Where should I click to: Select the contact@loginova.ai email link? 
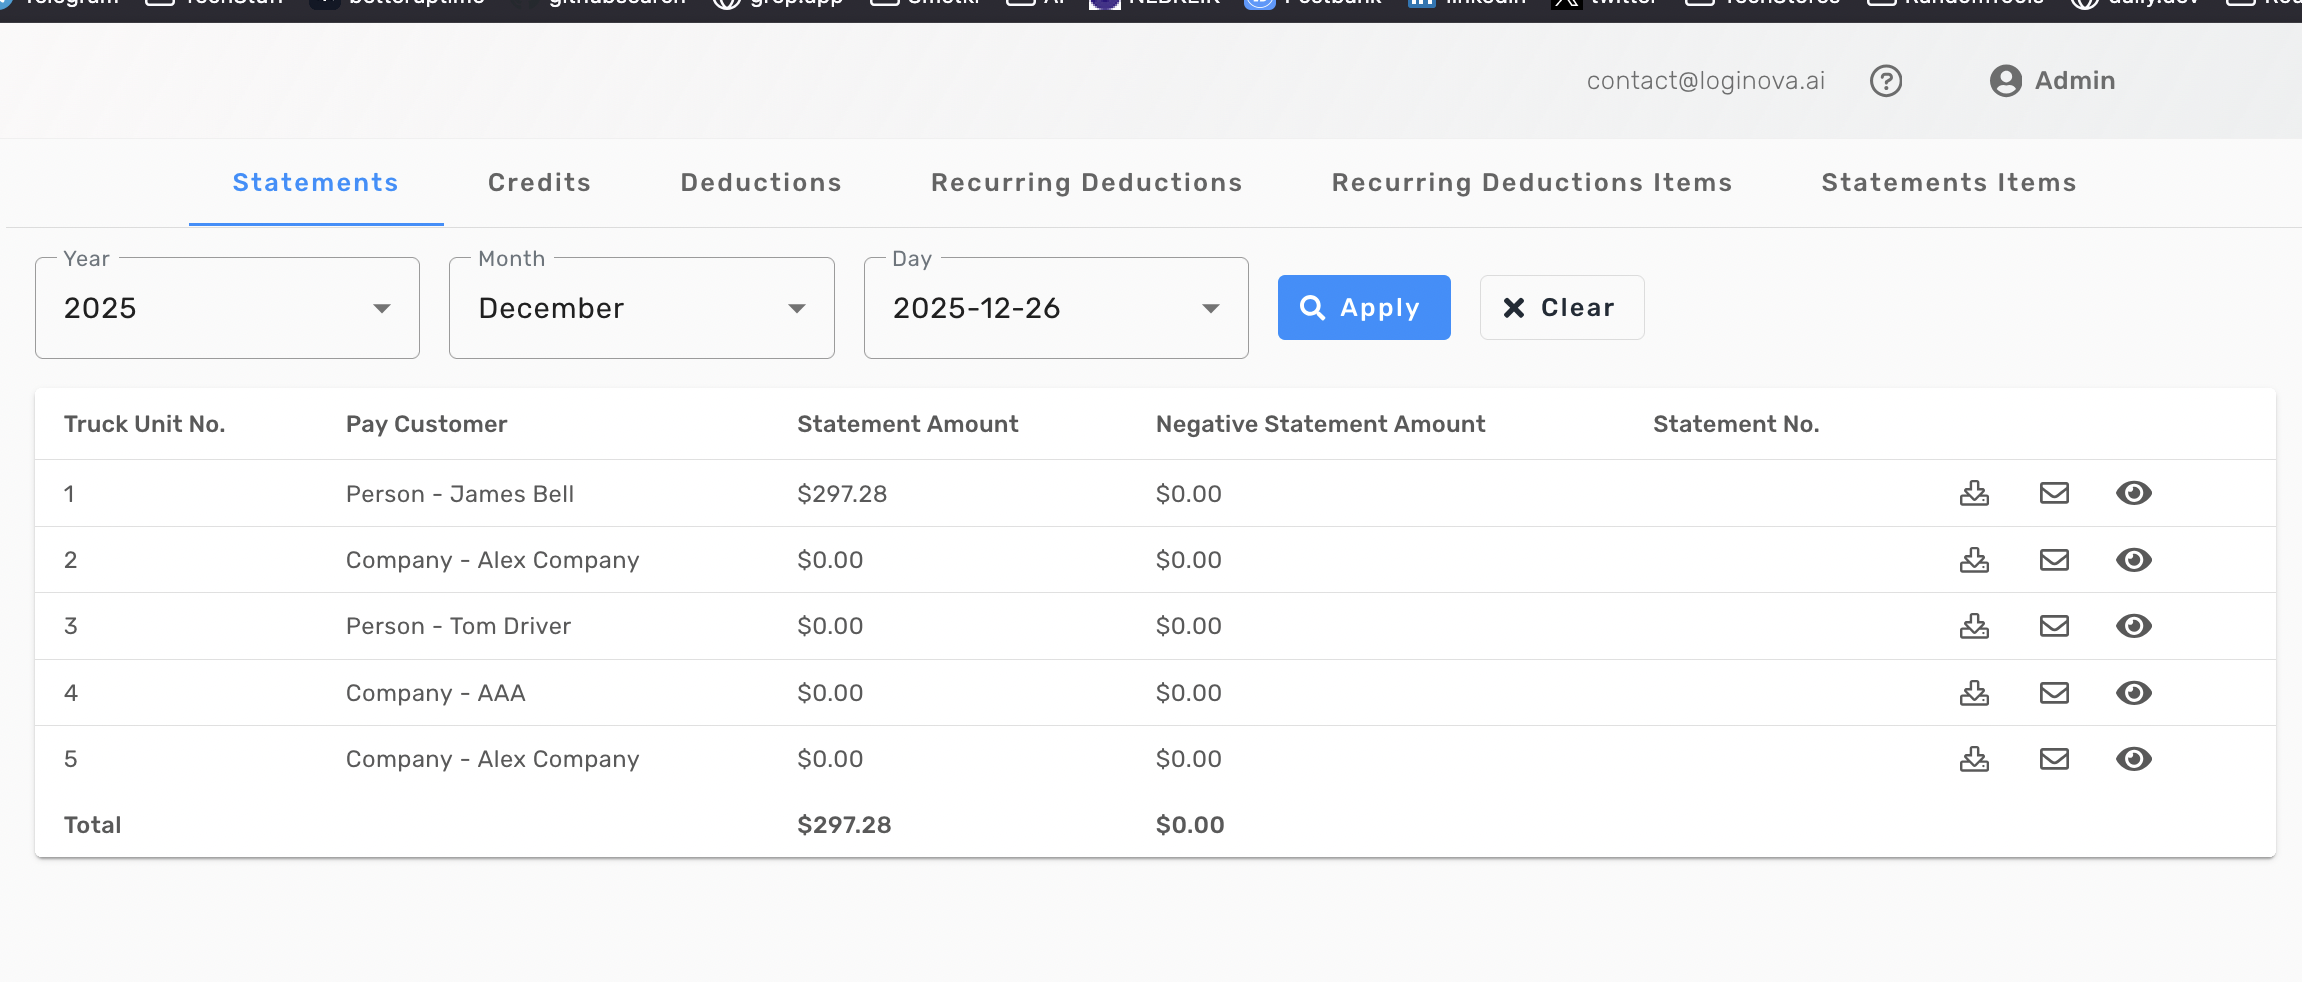click(1705, 80)
